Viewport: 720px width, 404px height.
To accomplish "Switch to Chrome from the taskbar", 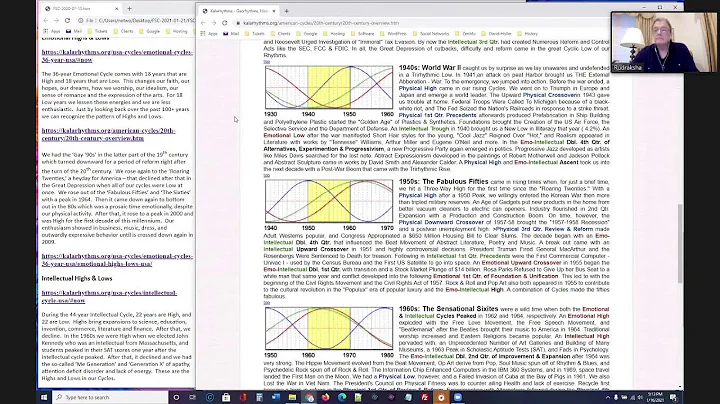I will (x=309, y=397).
